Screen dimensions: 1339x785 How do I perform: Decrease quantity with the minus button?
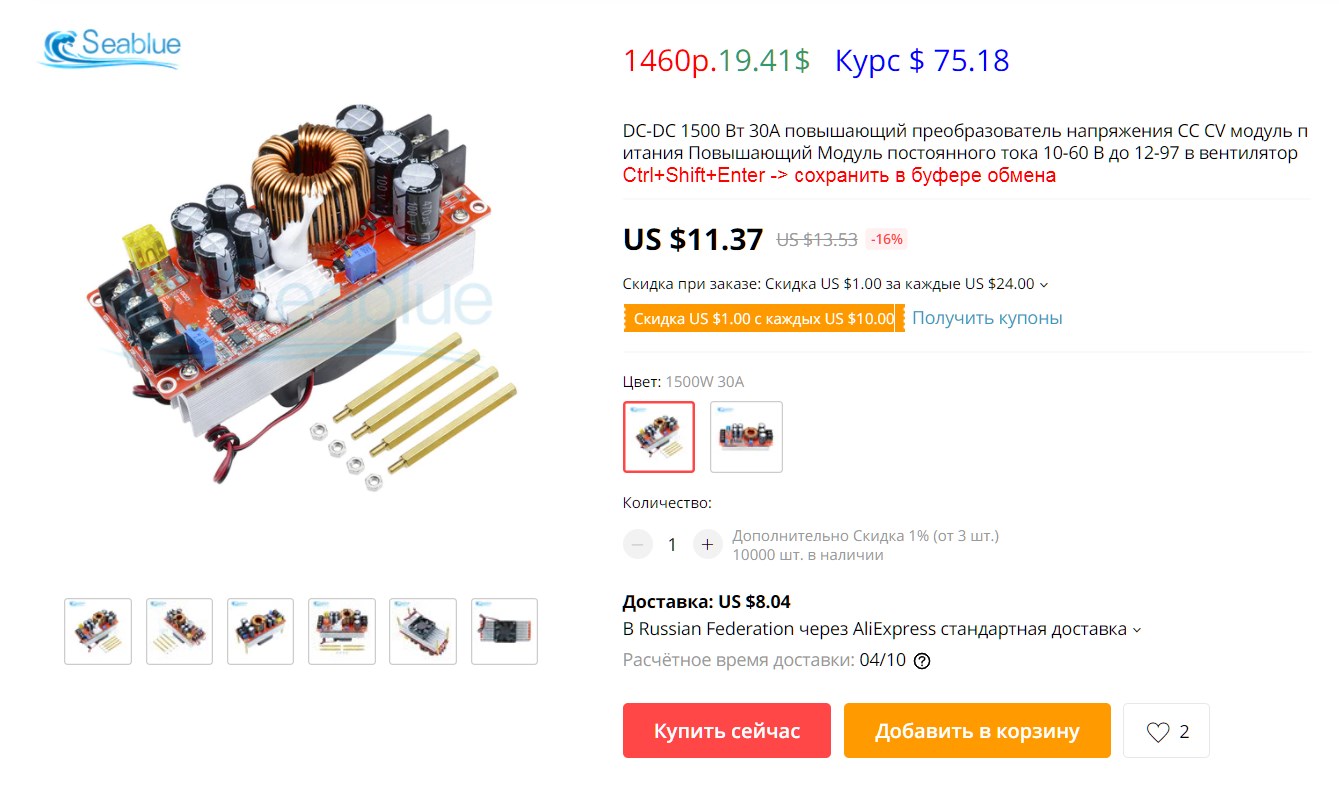(638, 544)
